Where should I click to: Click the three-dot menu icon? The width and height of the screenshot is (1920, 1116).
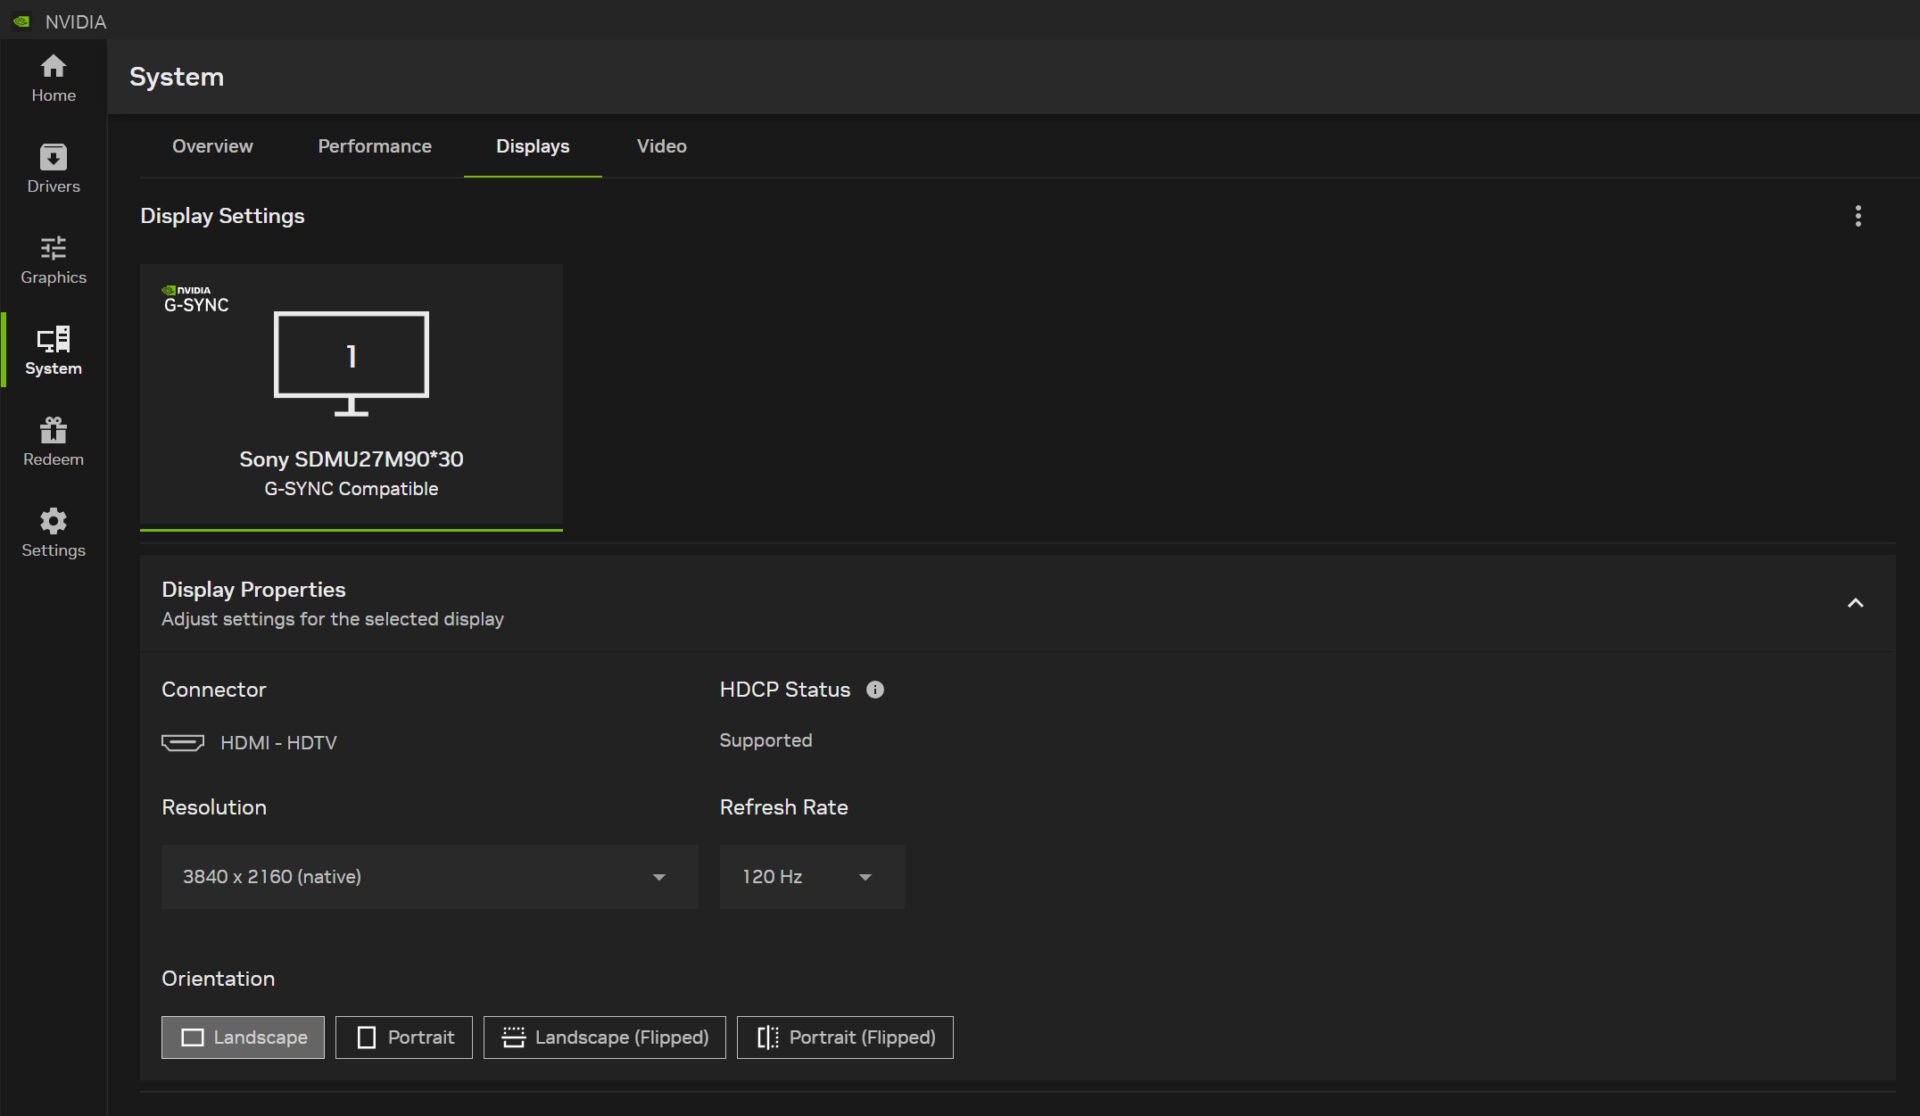1858,215
